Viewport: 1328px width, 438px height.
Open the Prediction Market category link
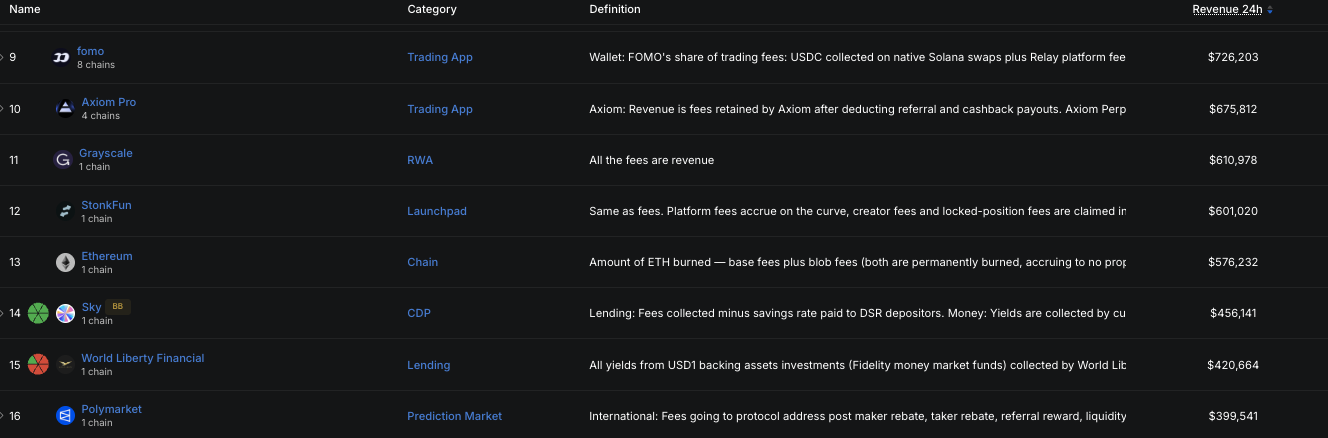point(454,416)
